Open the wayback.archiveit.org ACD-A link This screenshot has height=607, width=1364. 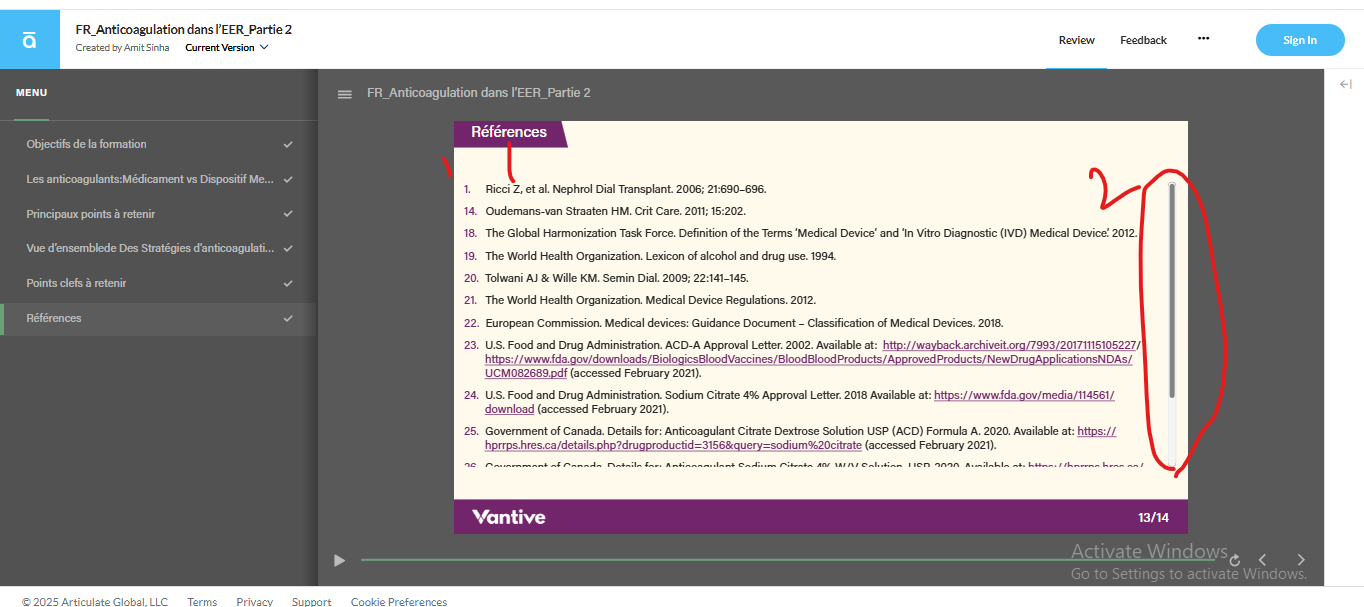[1010, 345]
